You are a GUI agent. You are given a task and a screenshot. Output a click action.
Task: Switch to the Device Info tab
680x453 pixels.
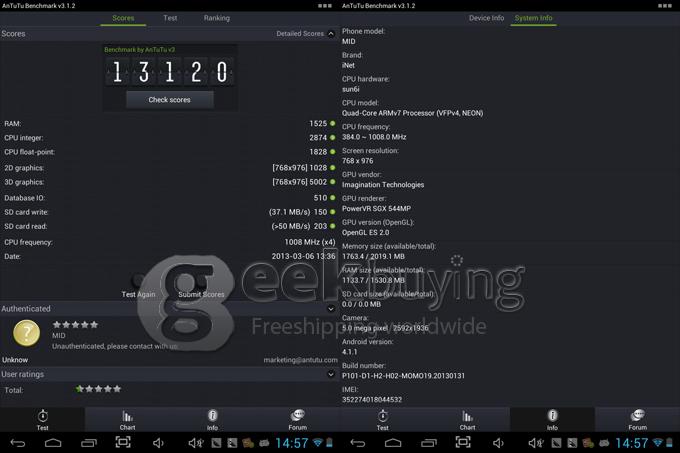[486, 18]
